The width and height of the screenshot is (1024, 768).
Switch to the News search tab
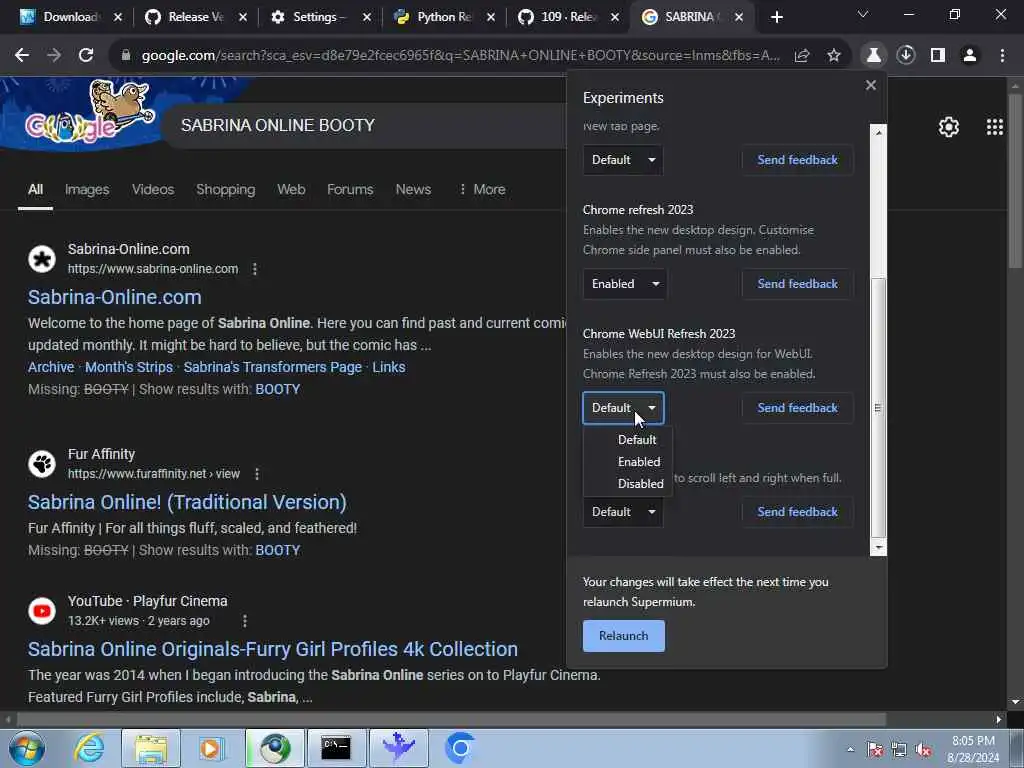click(x=413, y=189)
